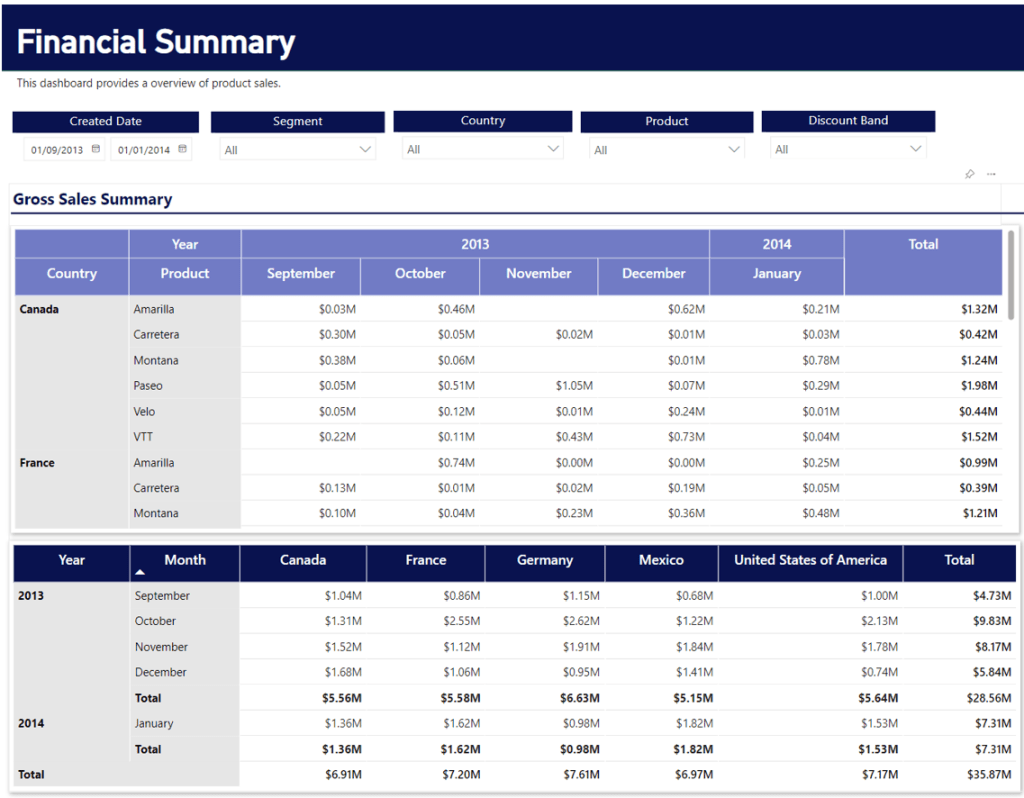Select the 2013 year header cell
Viewport: 1024px width, 798px height.
[475, 243]
